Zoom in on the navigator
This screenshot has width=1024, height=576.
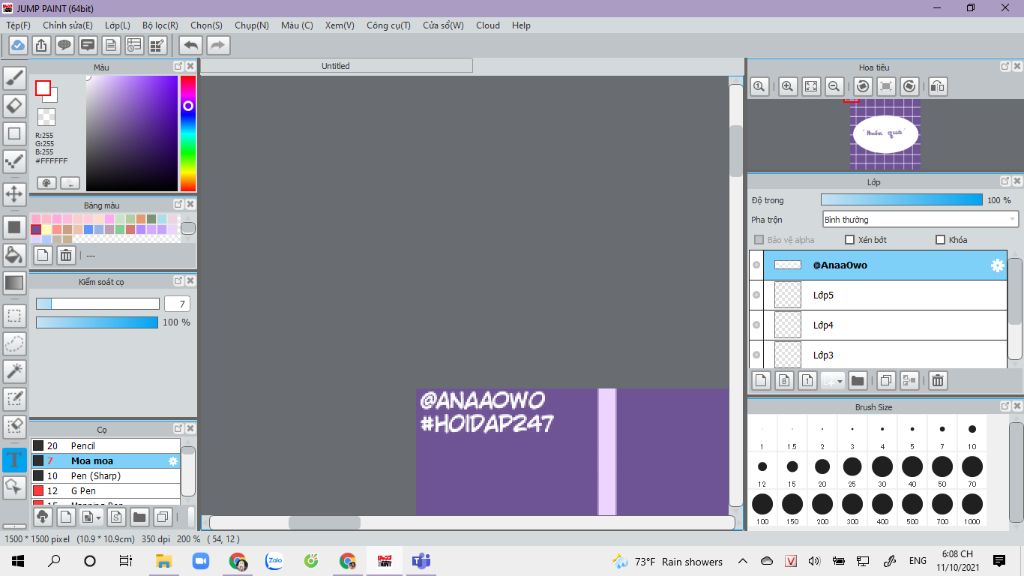coord(788,86)
